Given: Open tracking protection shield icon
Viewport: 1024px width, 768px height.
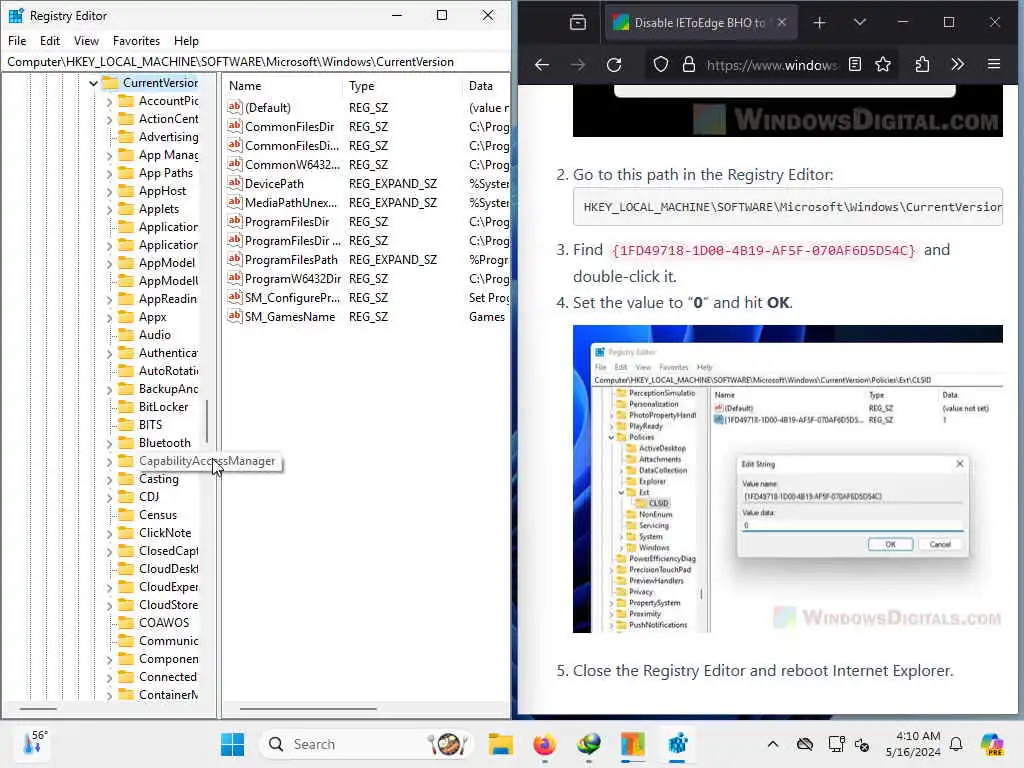Looking at the screenshot, I should 661,64.
